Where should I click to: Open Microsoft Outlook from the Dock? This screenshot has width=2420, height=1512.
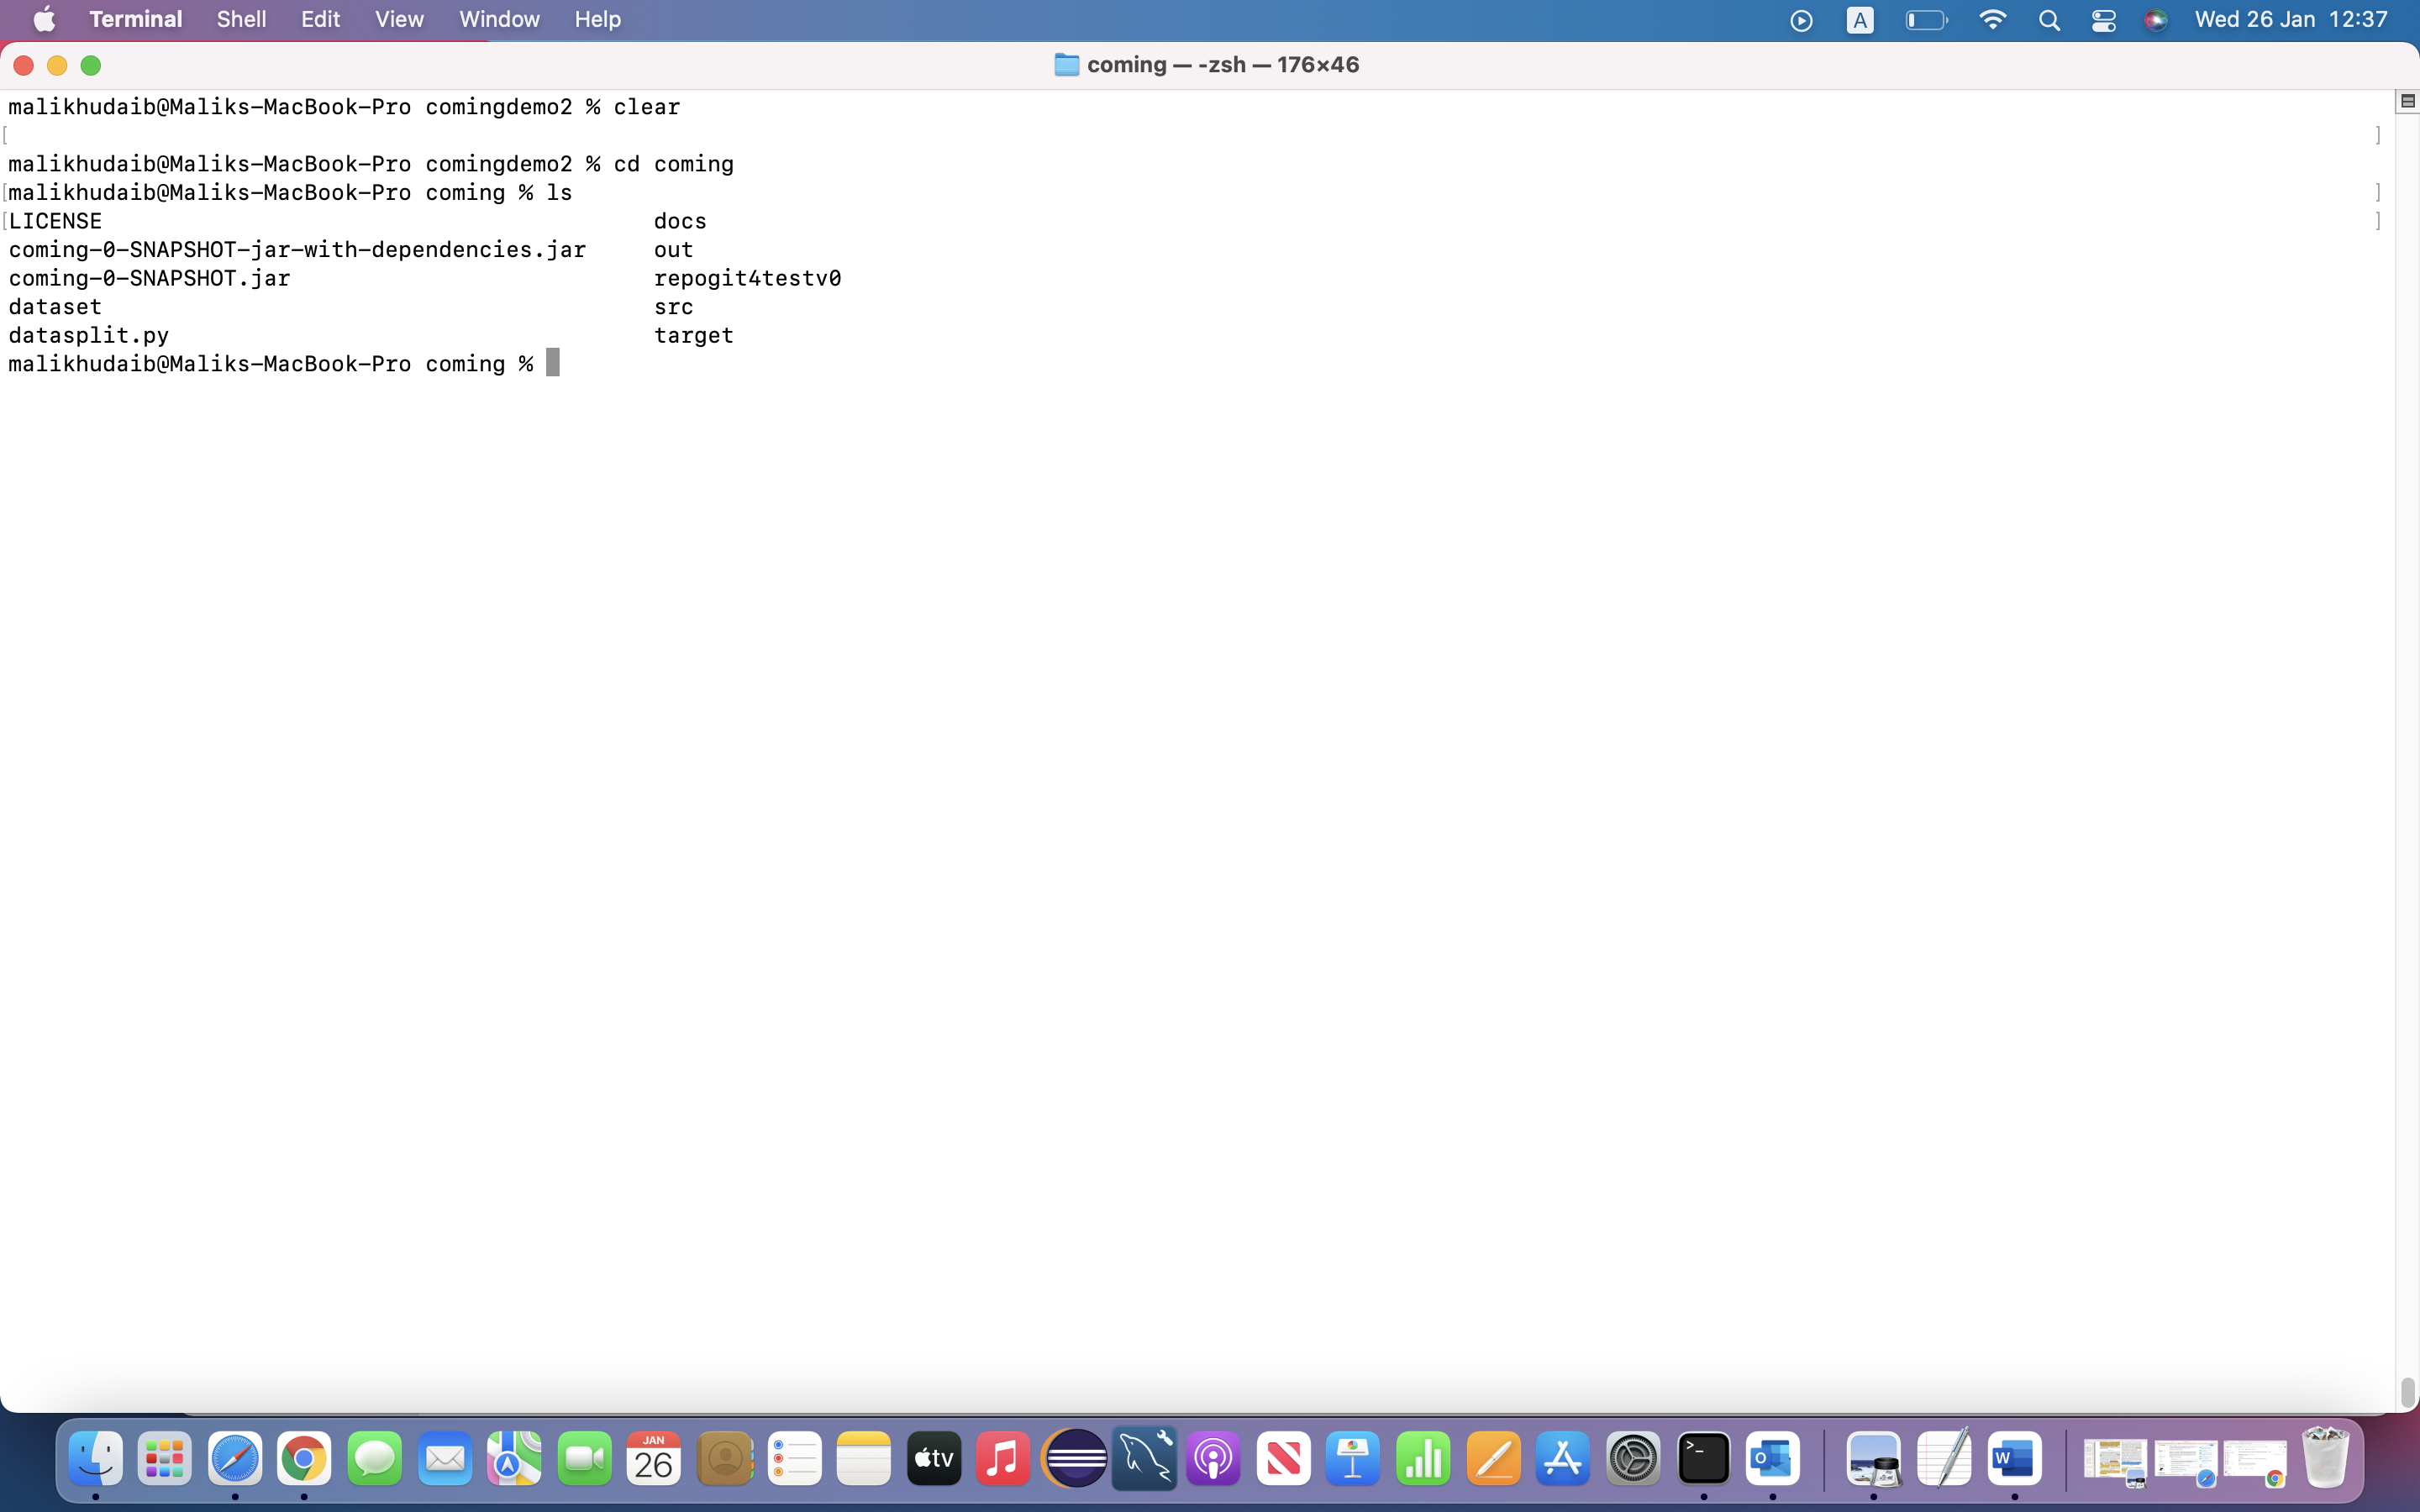tap(1773, 1459)
